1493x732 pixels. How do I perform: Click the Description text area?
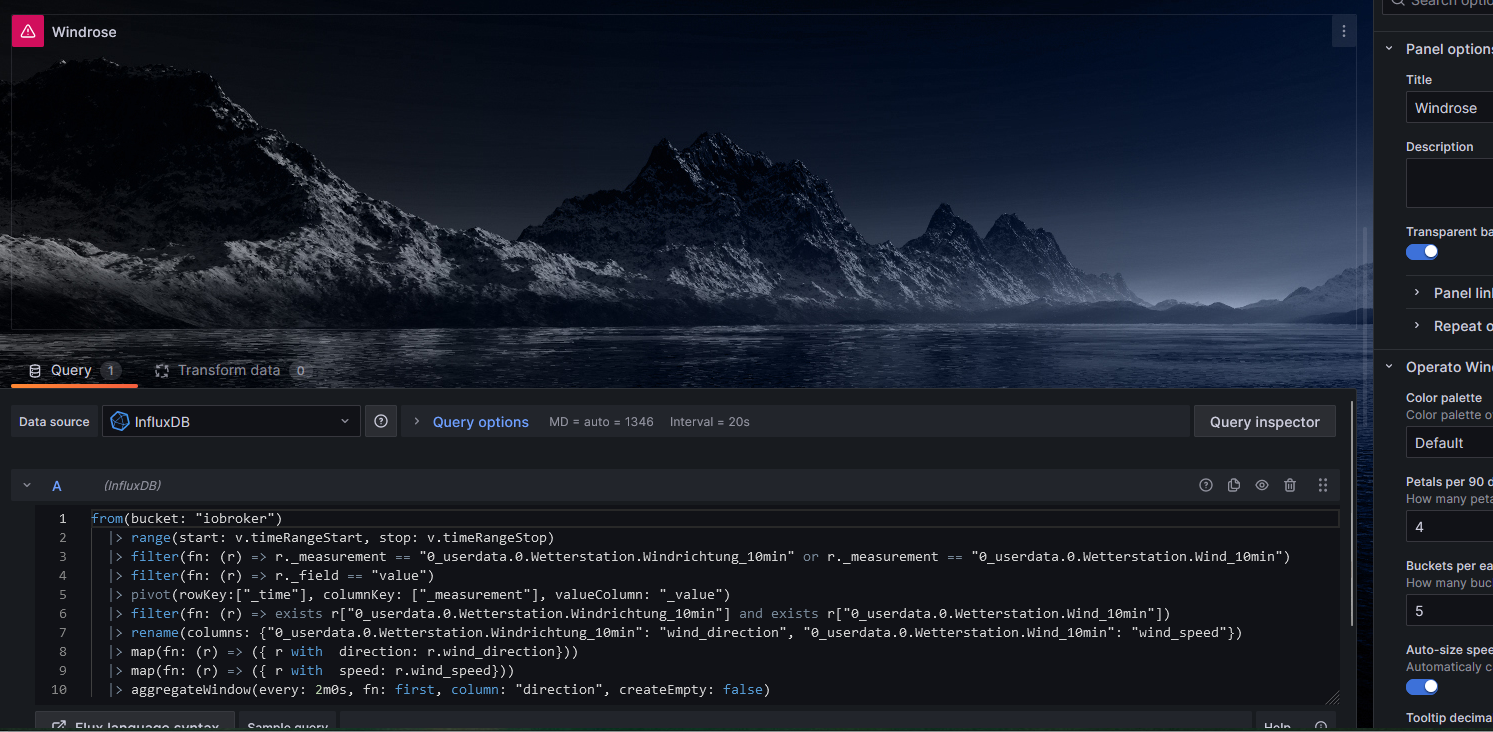1449,183
